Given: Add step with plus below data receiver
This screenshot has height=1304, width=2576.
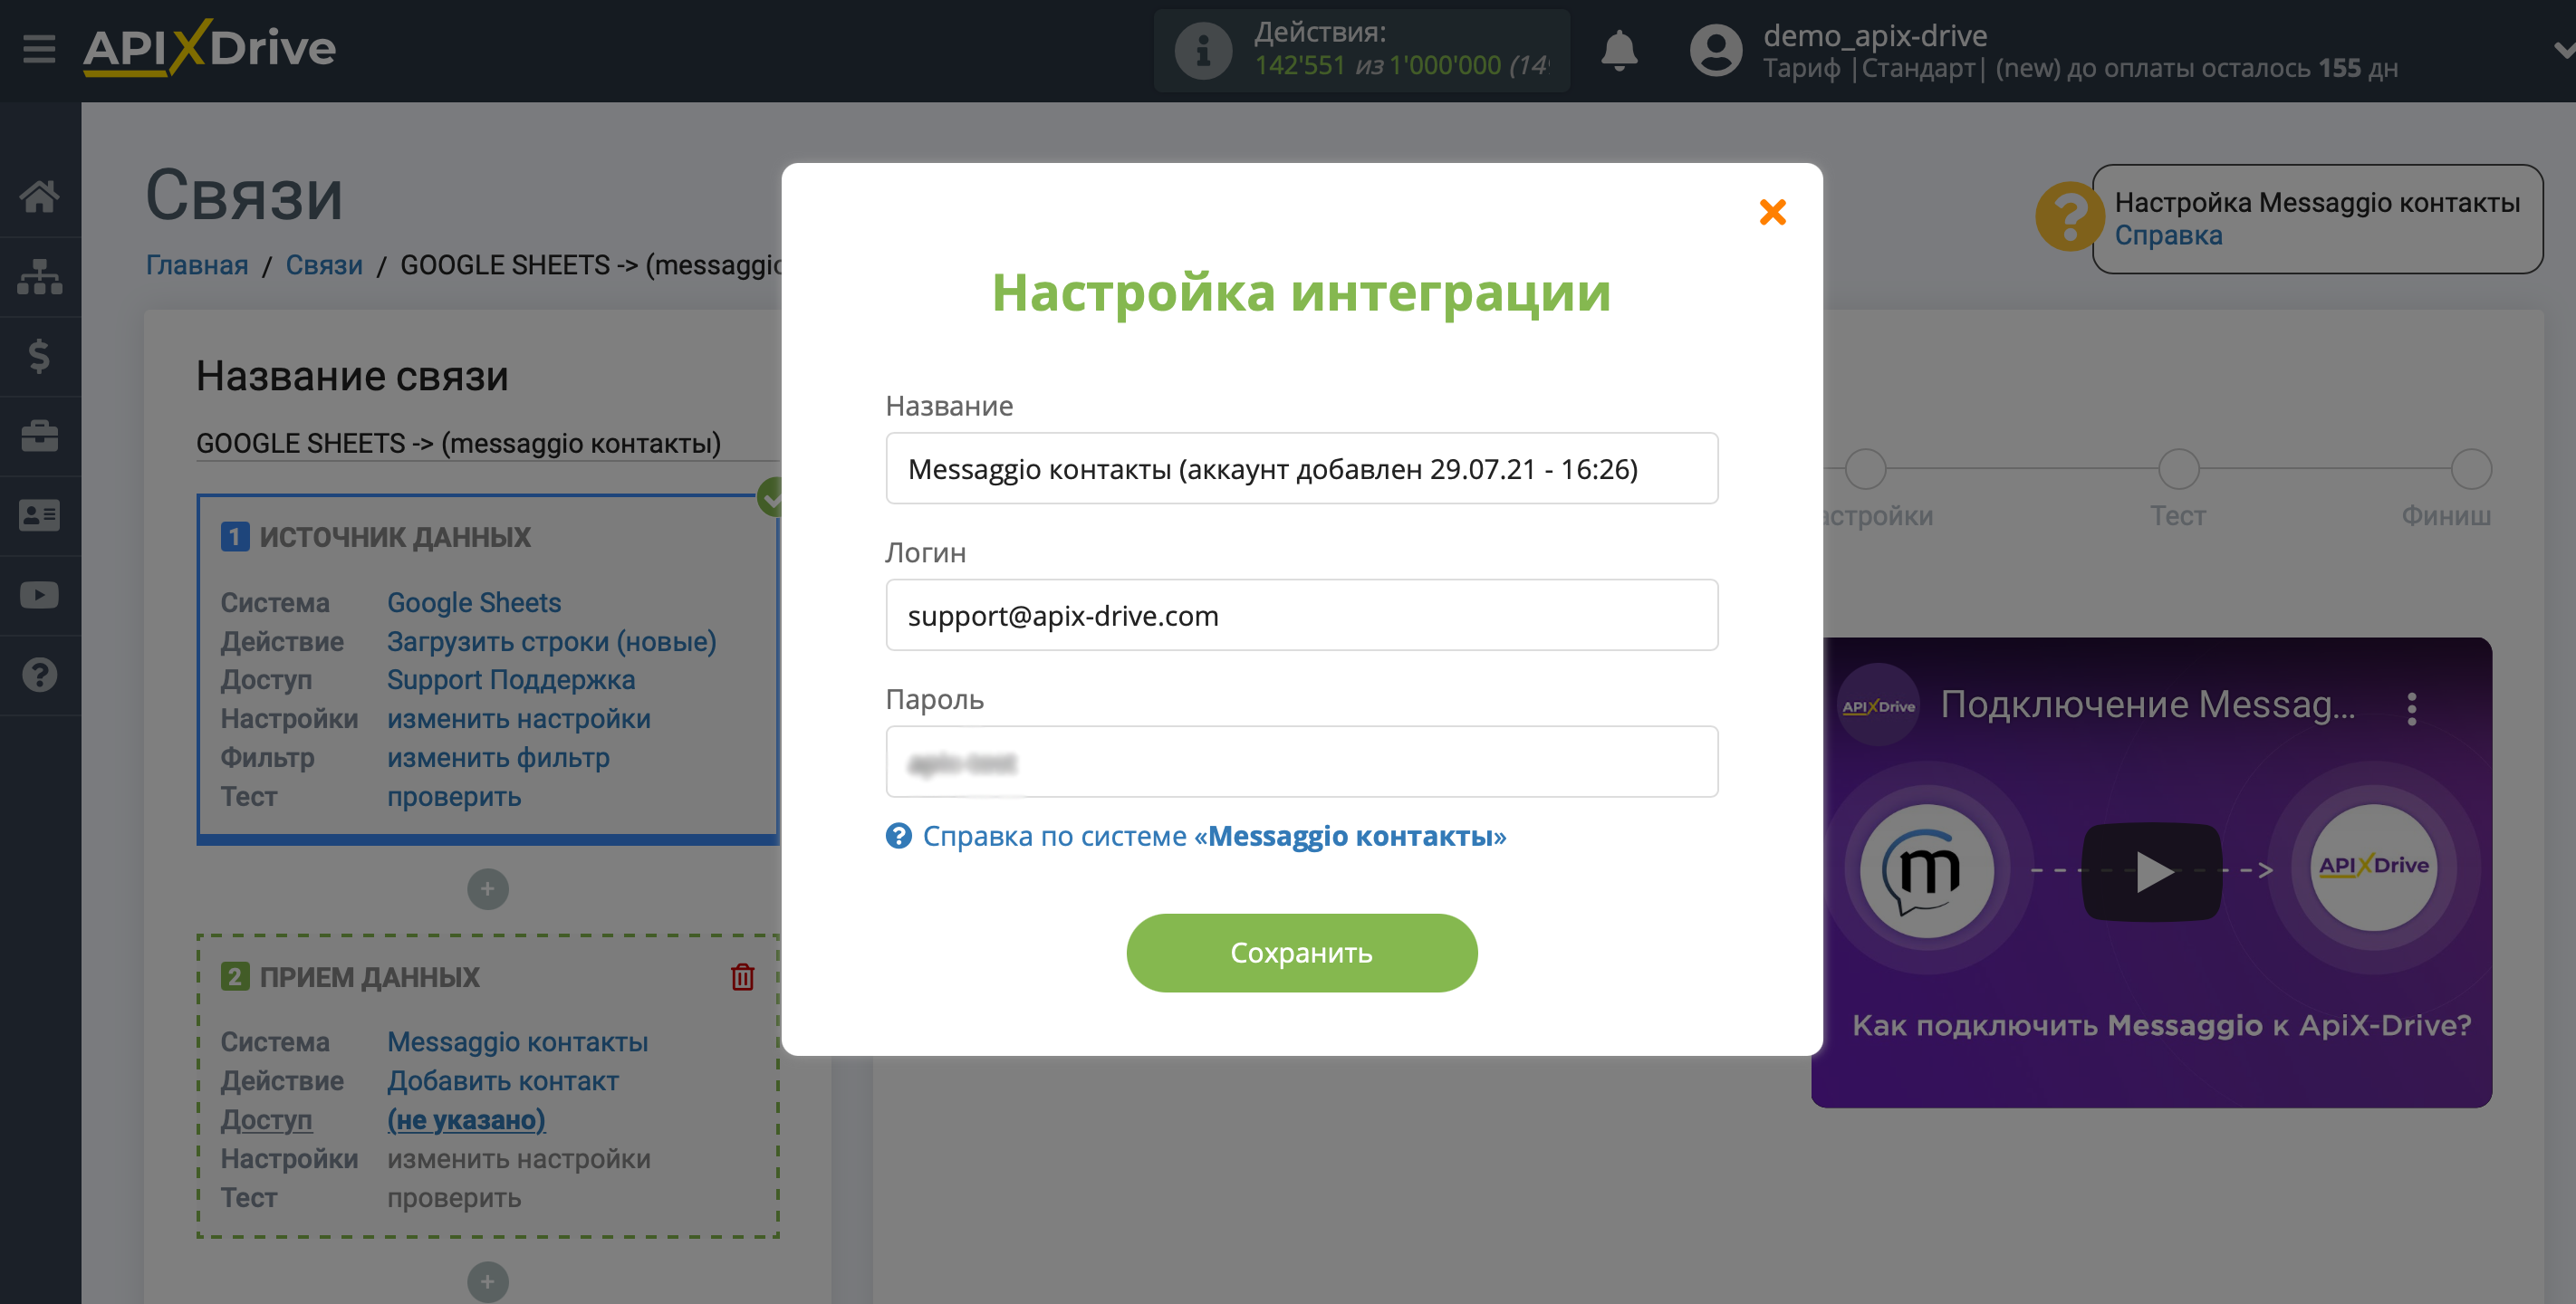Looking at the screenshot, I should 487,1282.
